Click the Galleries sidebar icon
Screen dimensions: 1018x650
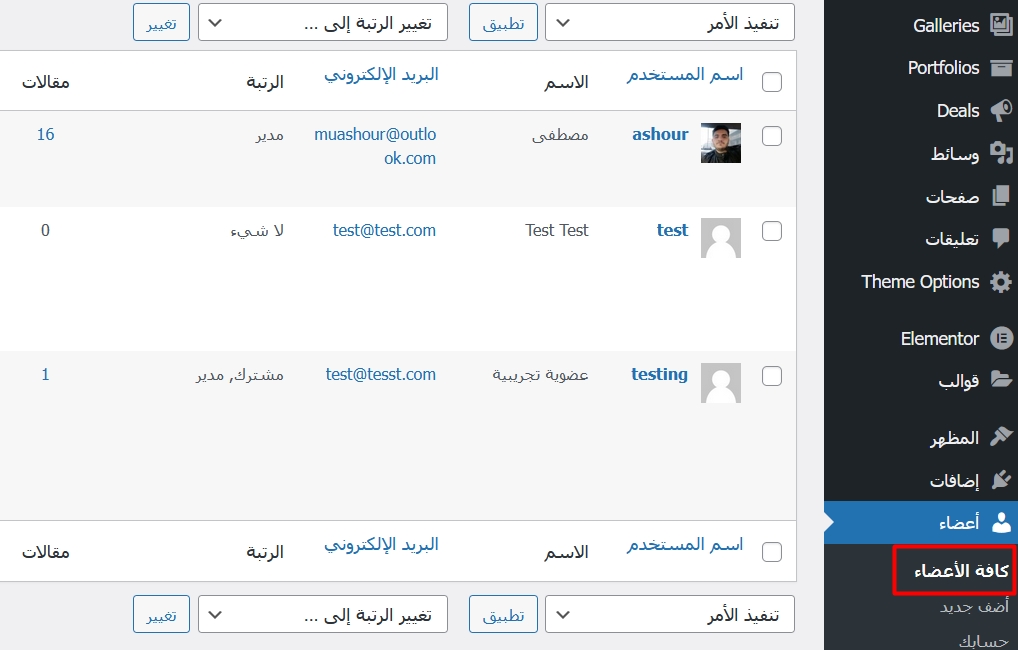tap(1000, 25)
